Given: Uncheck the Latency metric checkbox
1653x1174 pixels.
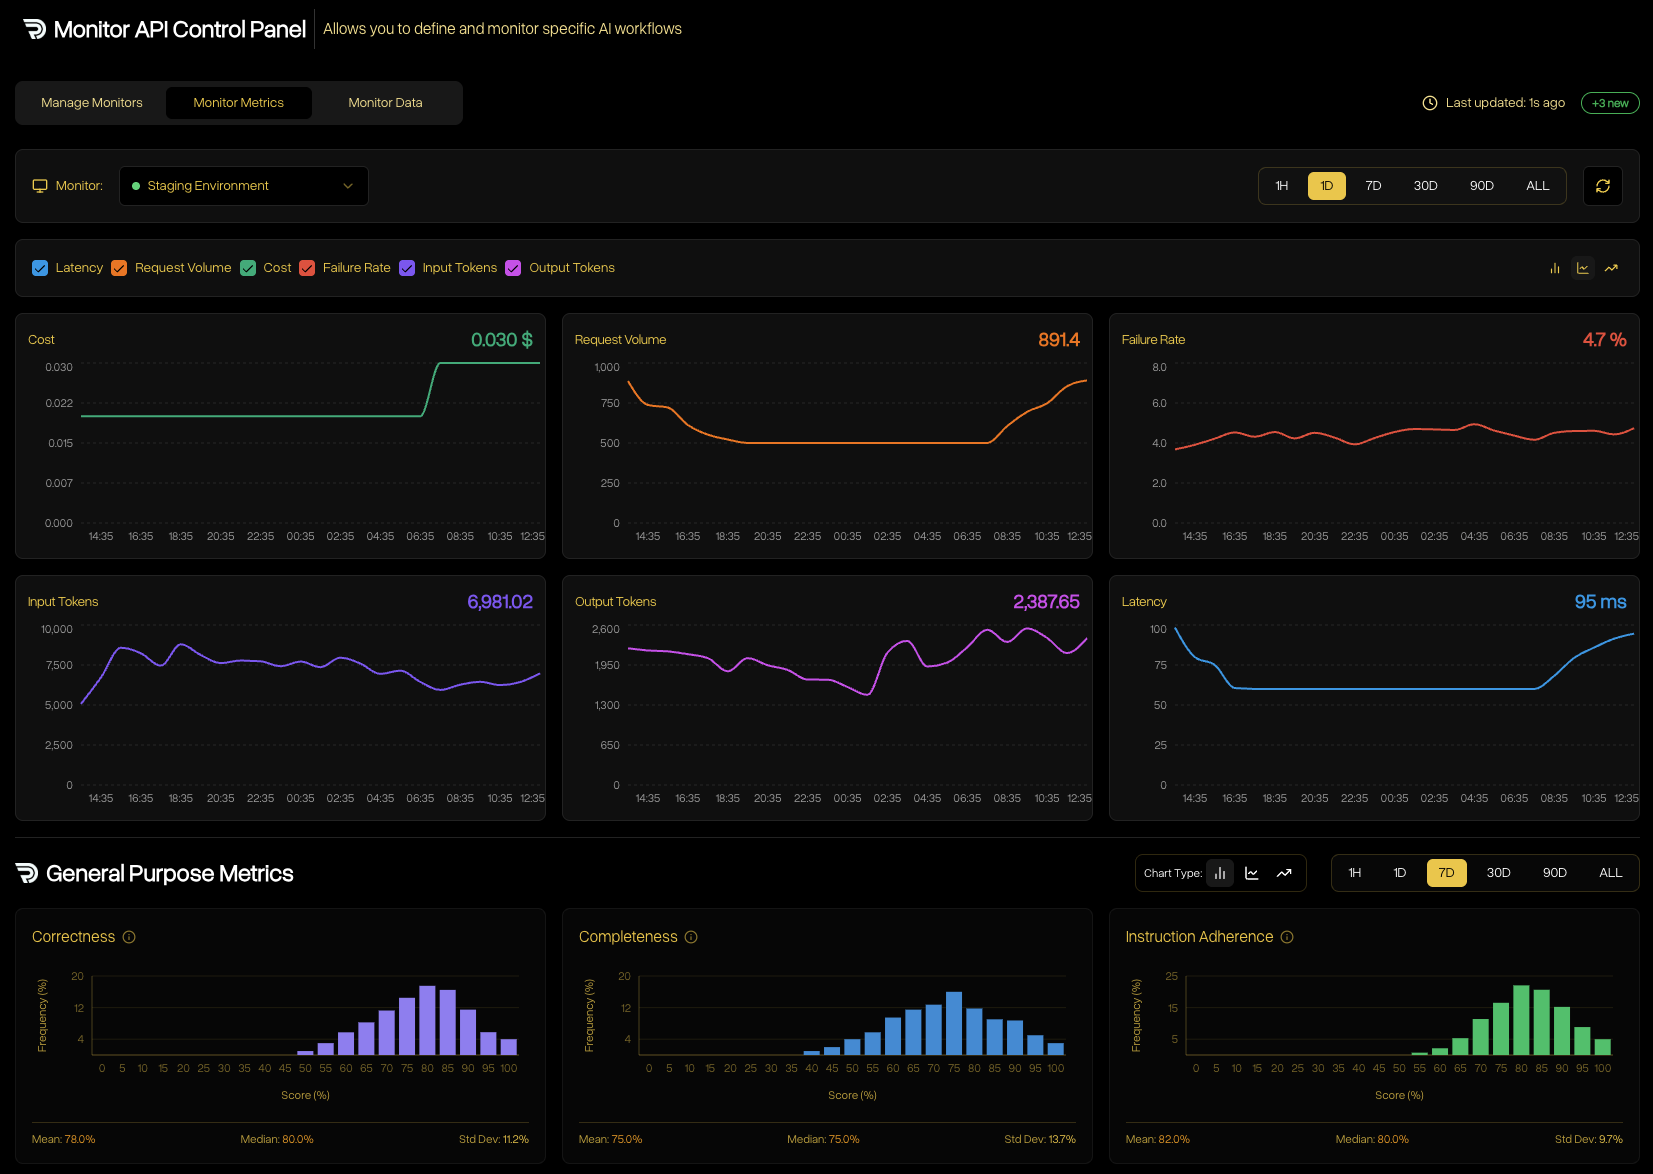Looking at the screenshot, I should [x=40, y=268].
